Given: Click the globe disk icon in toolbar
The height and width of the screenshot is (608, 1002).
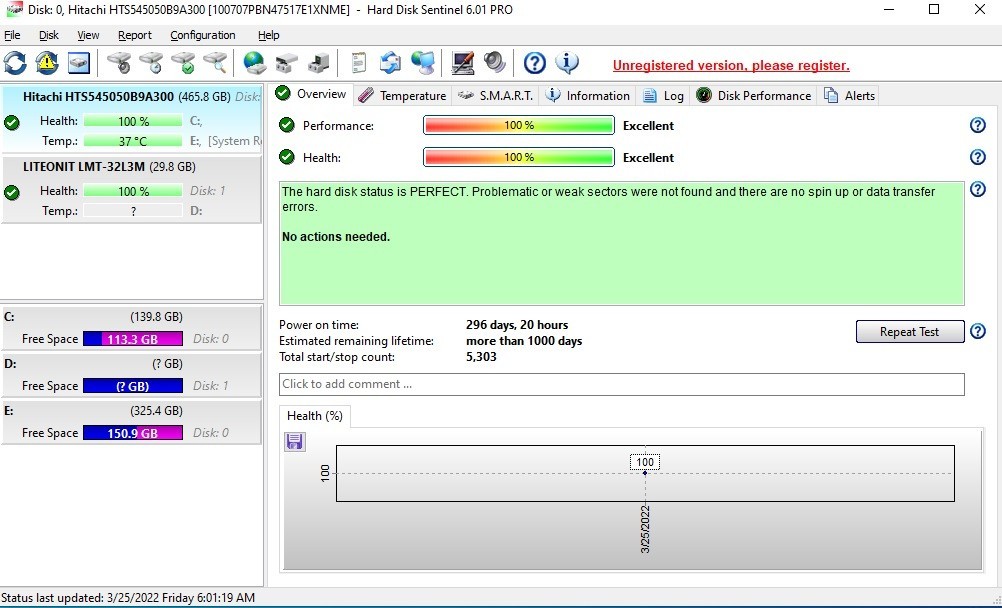Looking at the screenshot, I should point(255,63).
